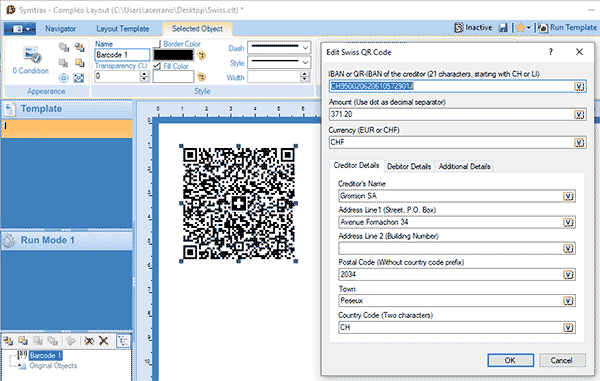
Task: Toggle the Border Color checkbox
Action: tap(157, 44)
